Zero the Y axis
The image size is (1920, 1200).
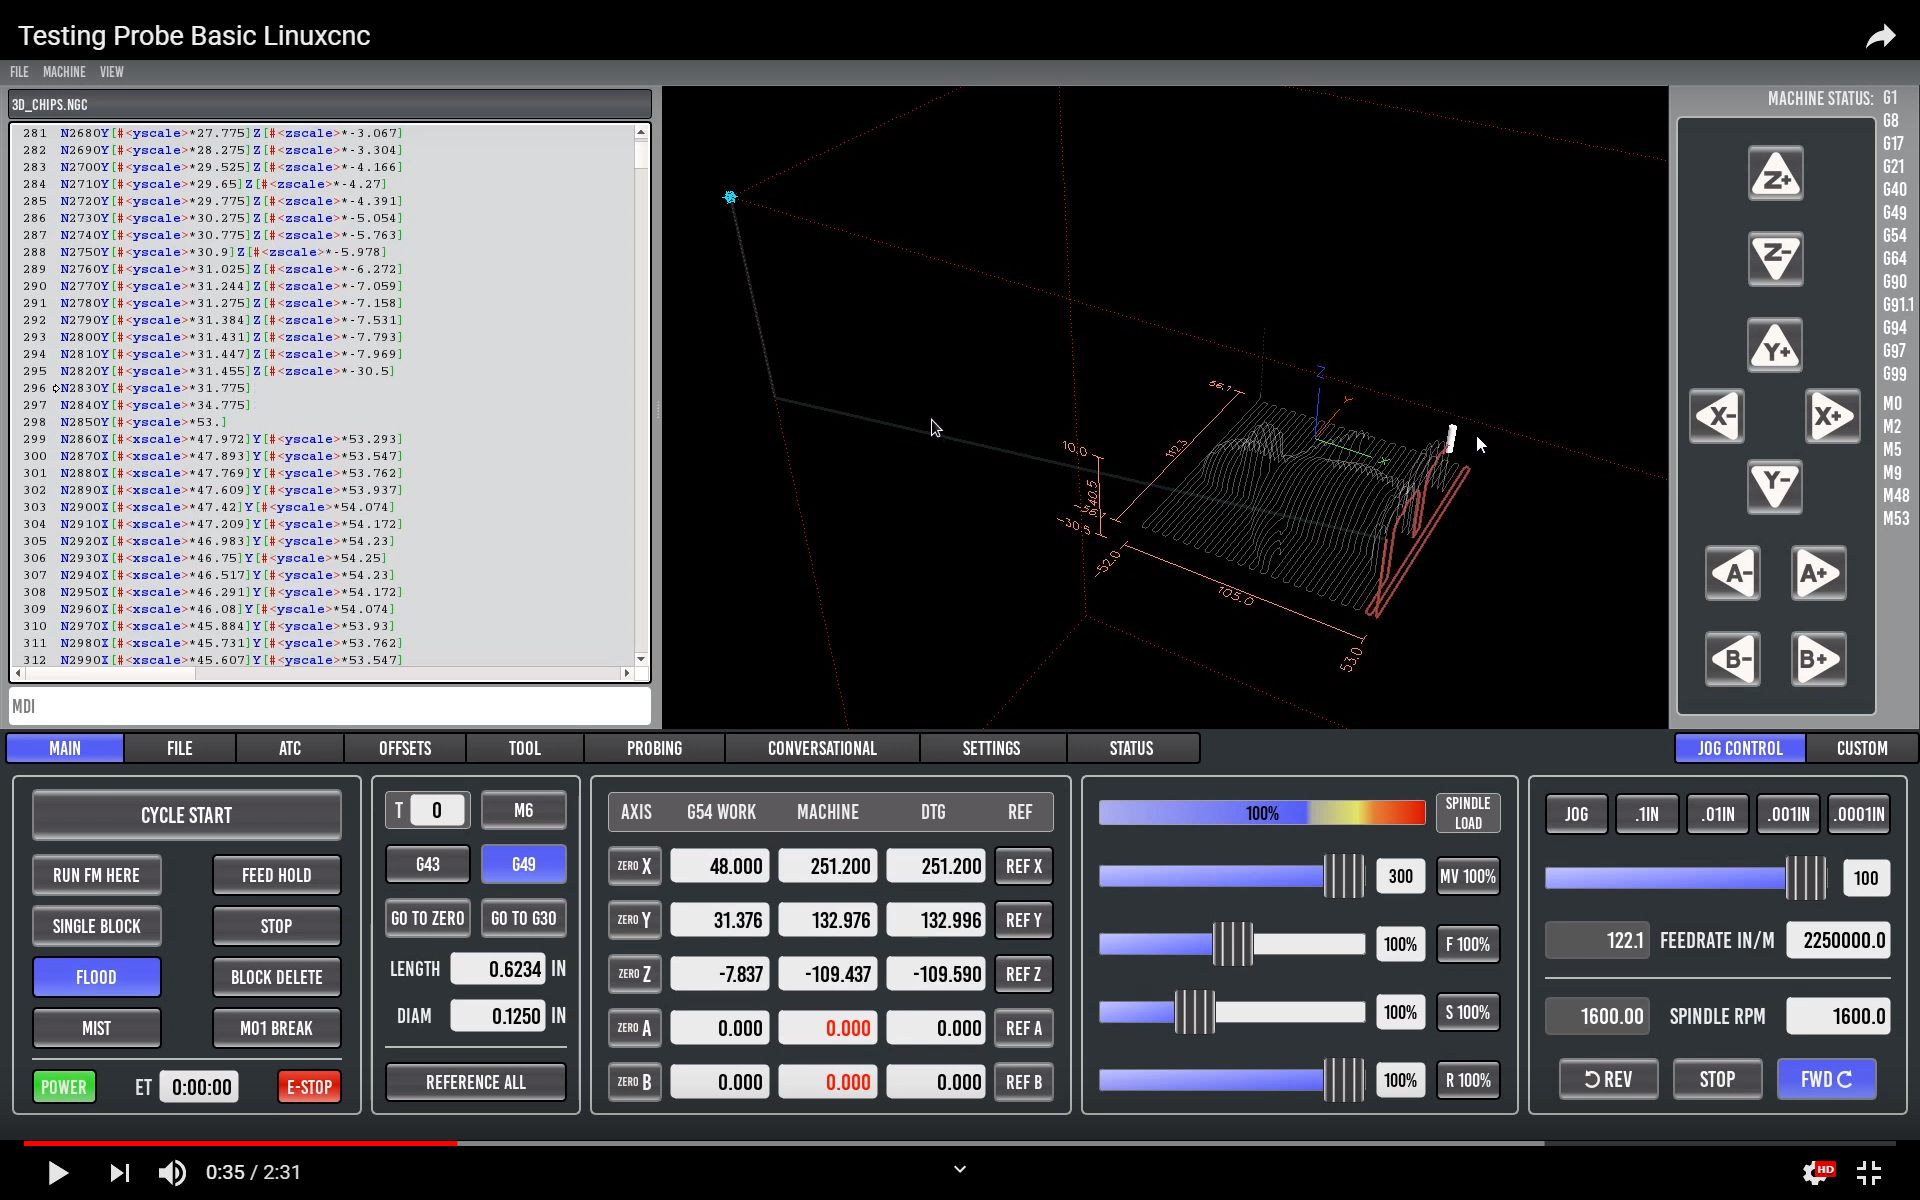click(635, 920)
